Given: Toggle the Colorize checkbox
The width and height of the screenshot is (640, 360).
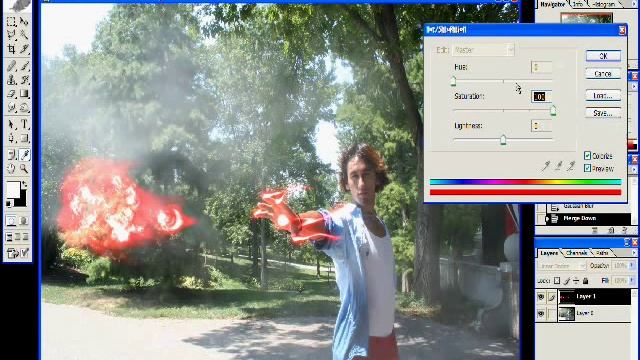Looking at the screenshot, I should pyautogui.click(x=587, y=156).
